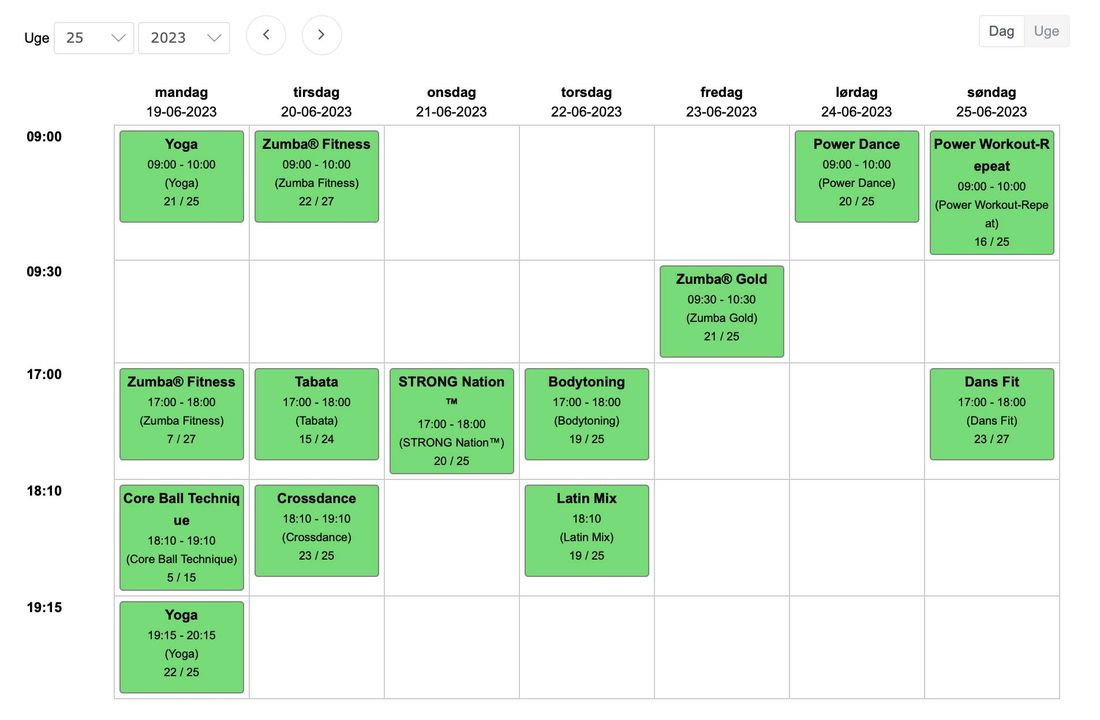Open Monday 09:00 Yoga class

(182, 176)
